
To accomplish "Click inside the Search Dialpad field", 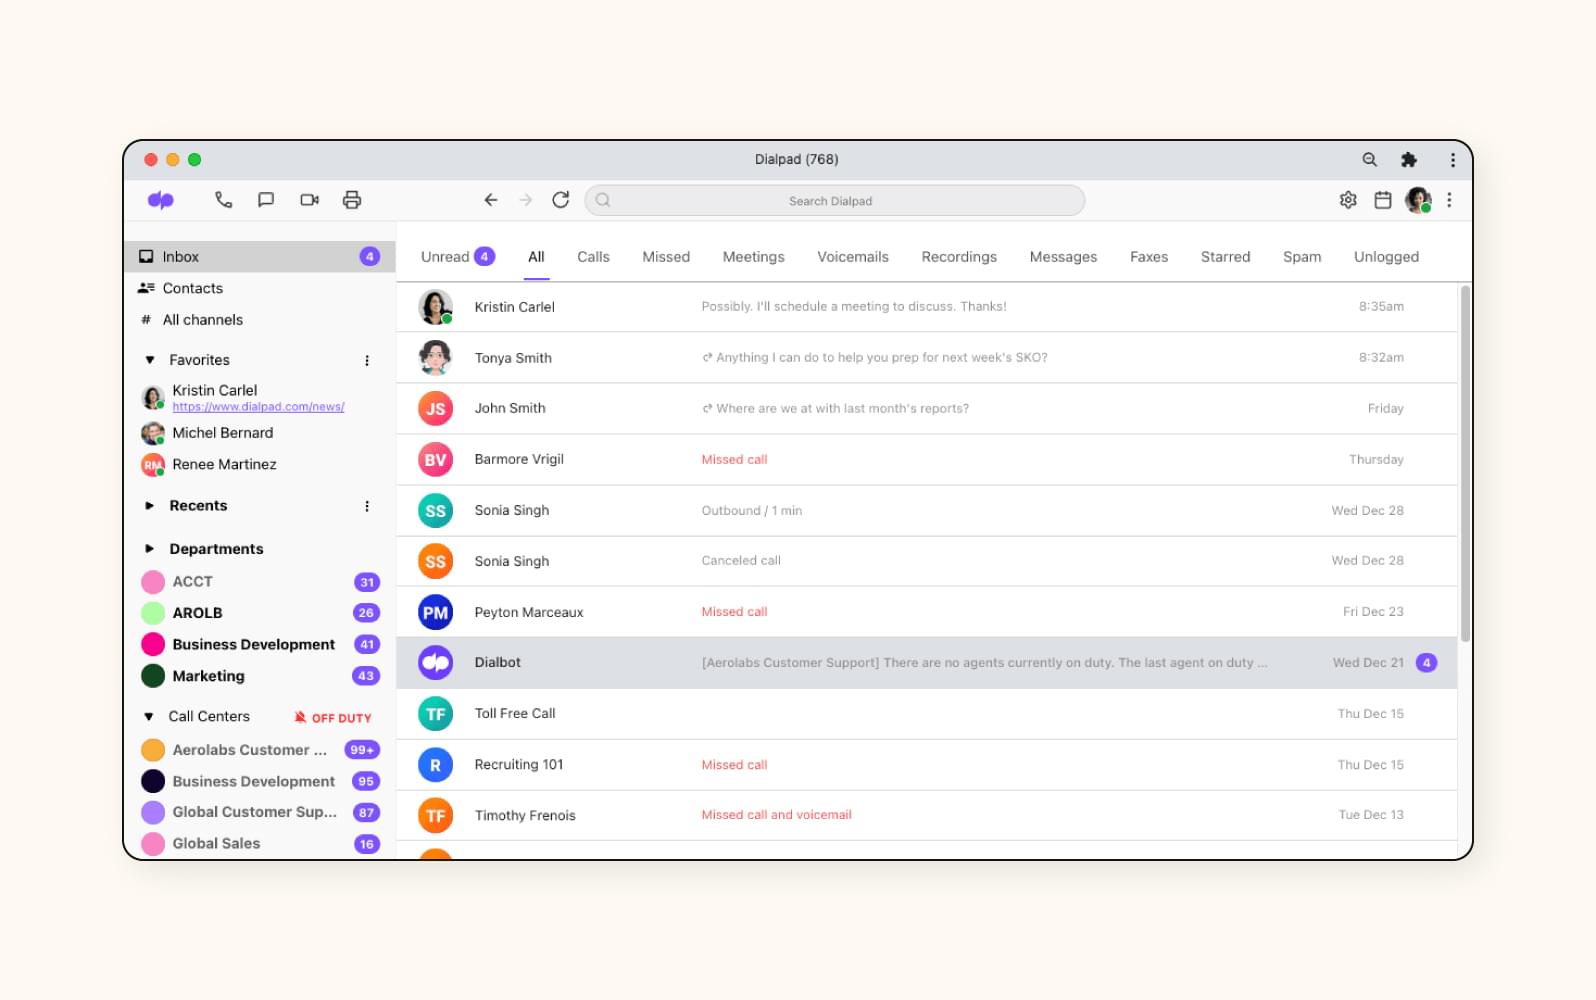I will pyautogui.click(x=834, y=200).
